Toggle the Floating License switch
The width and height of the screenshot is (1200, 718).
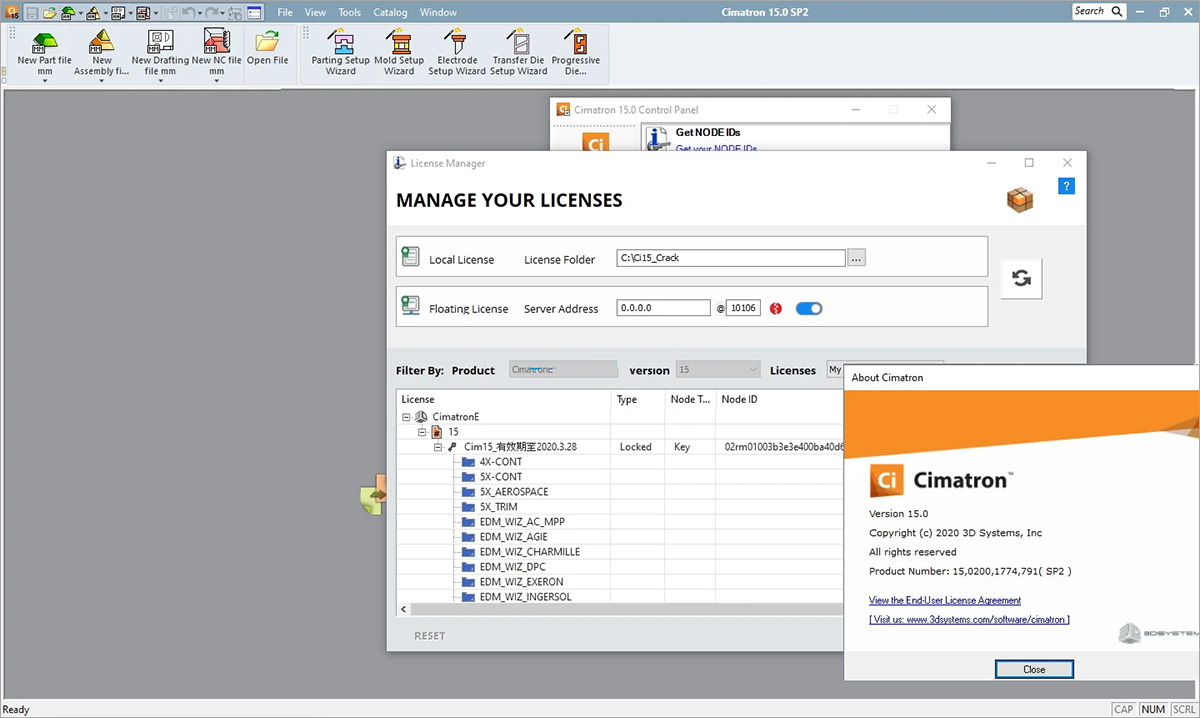(809, 309)
